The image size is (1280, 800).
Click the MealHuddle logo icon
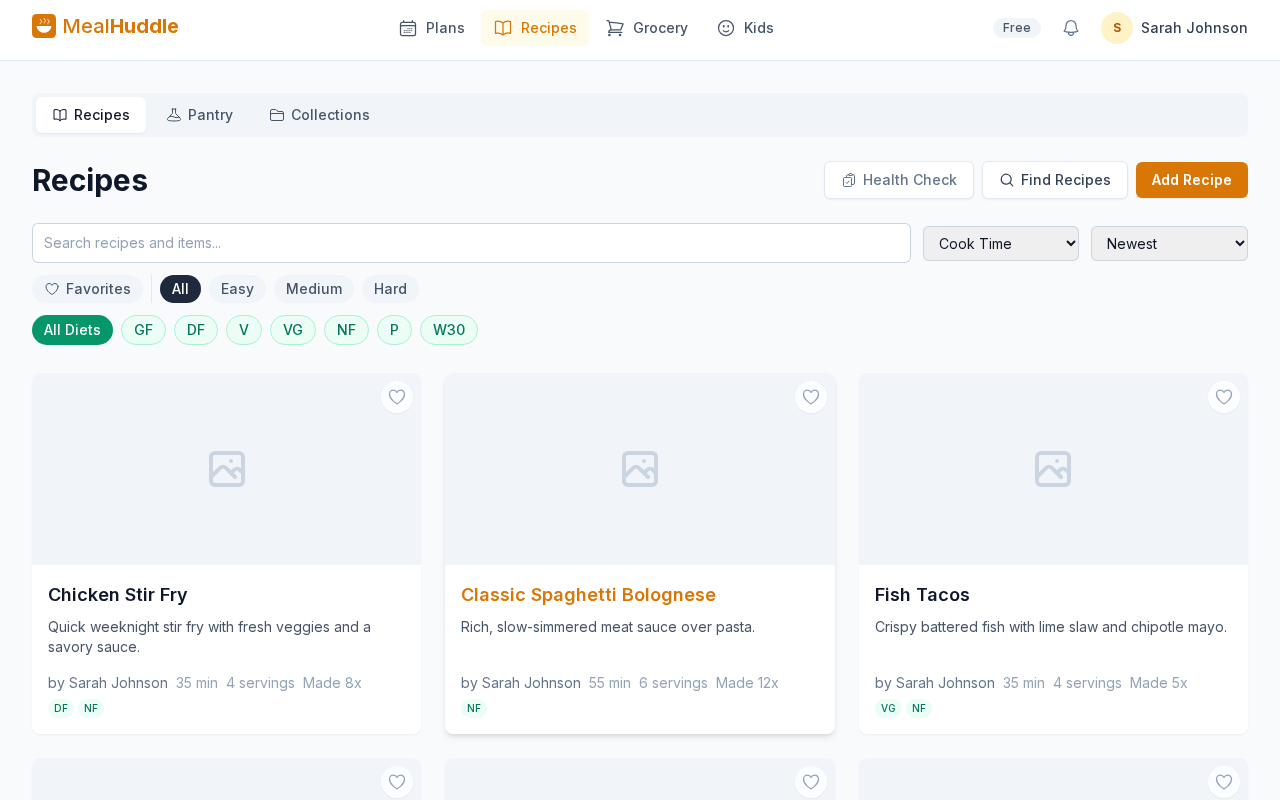[42, 25]
